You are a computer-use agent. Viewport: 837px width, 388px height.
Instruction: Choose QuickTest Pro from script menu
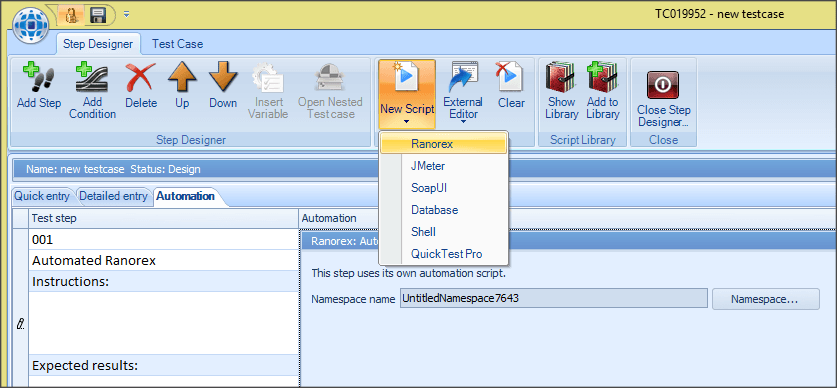coord(444,254)
